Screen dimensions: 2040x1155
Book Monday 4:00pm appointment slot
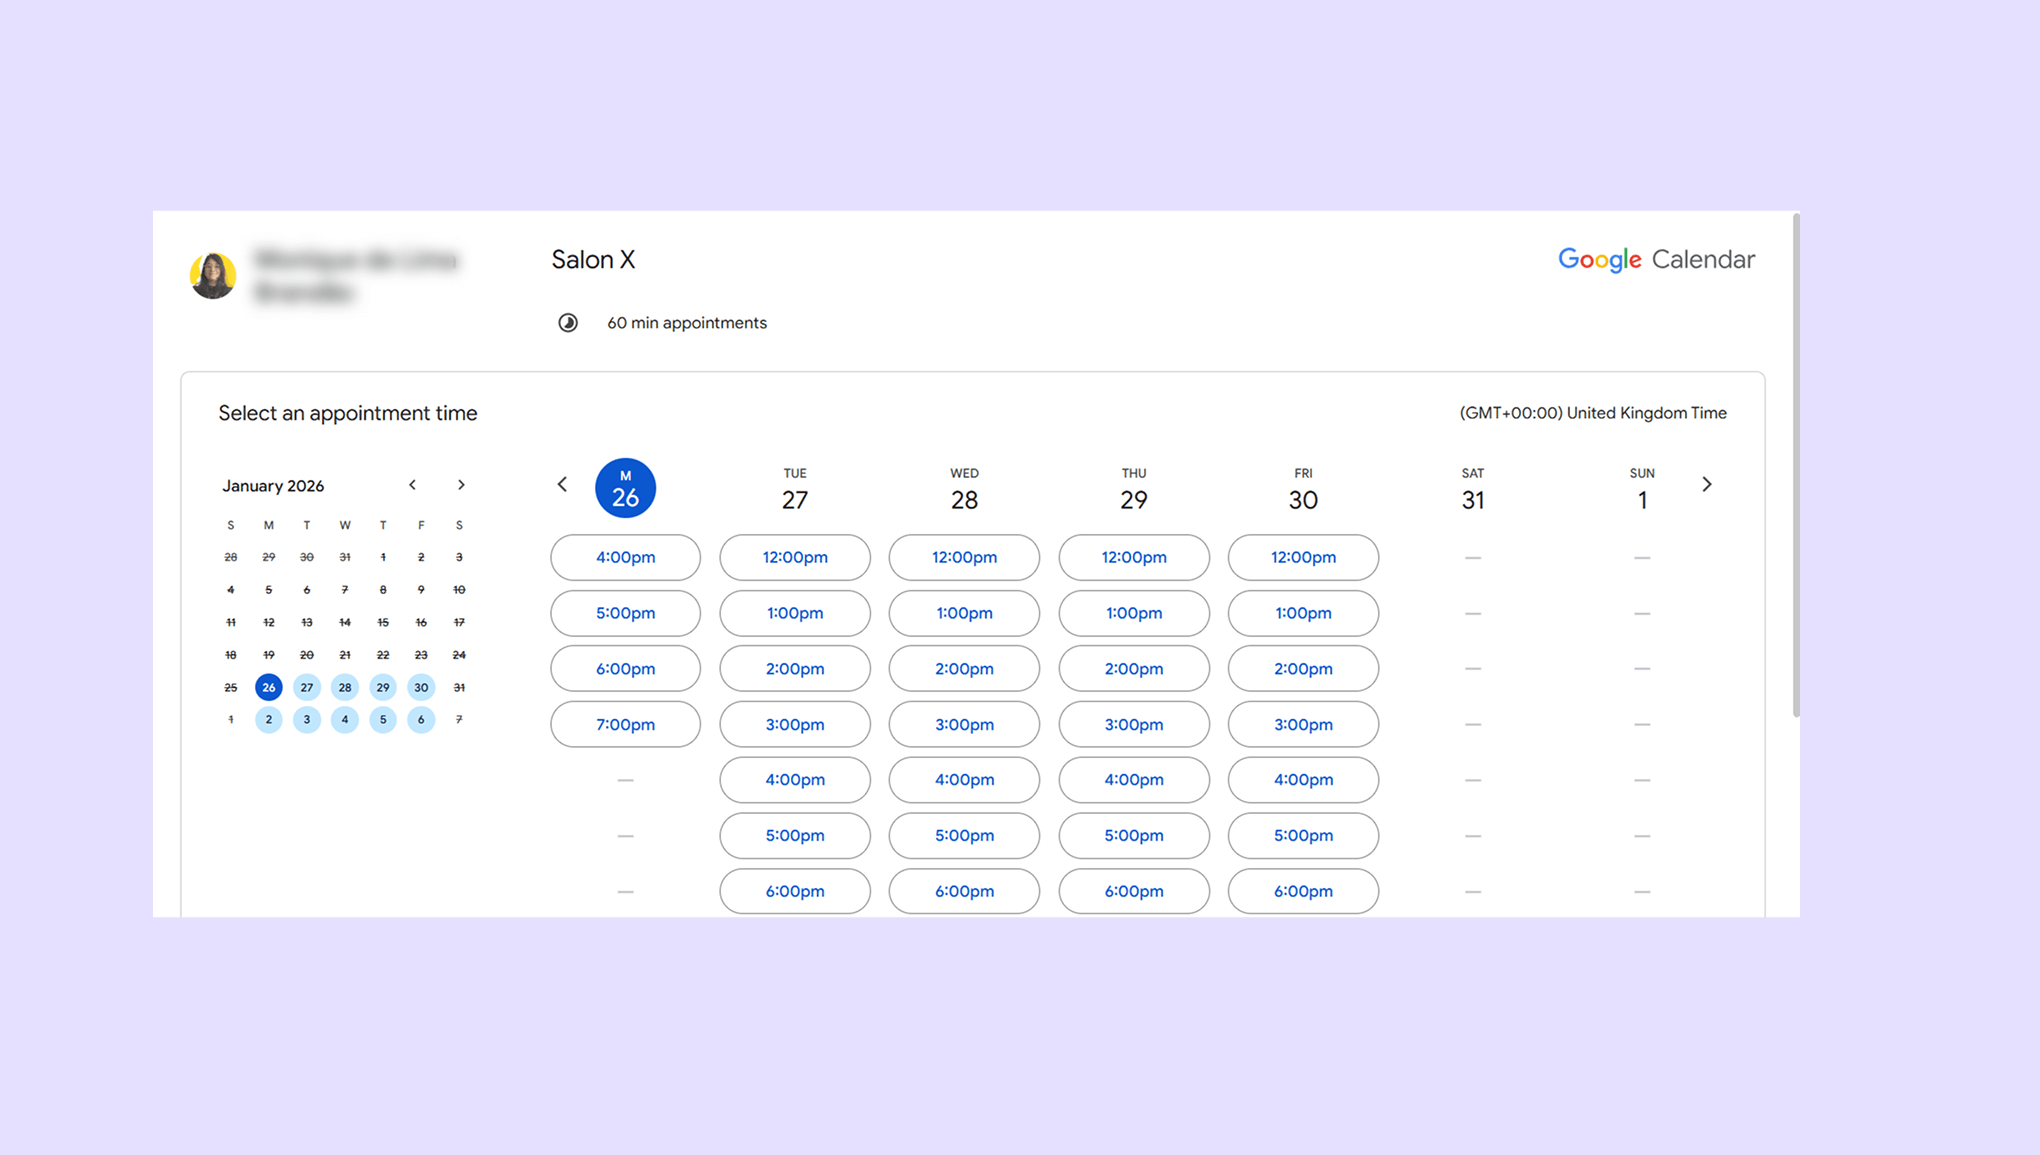(625, 557)
